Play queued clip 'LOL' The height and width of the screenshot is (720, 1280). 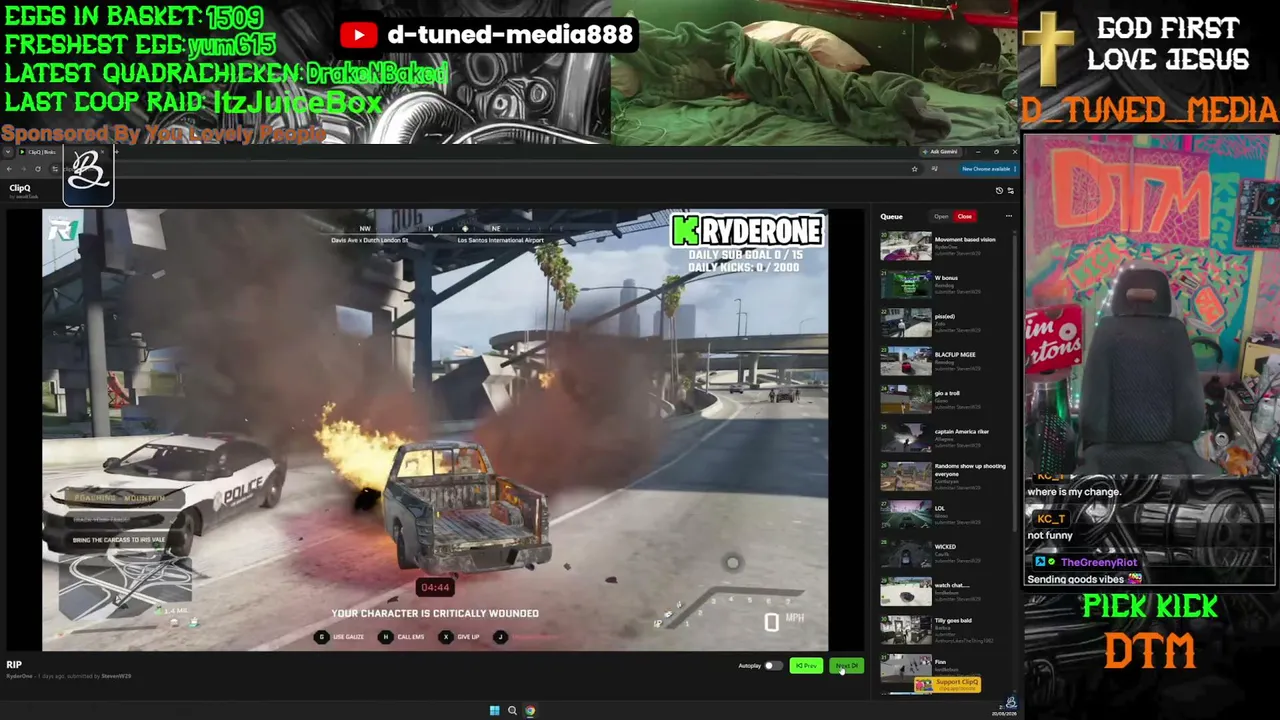pos(946,514)
